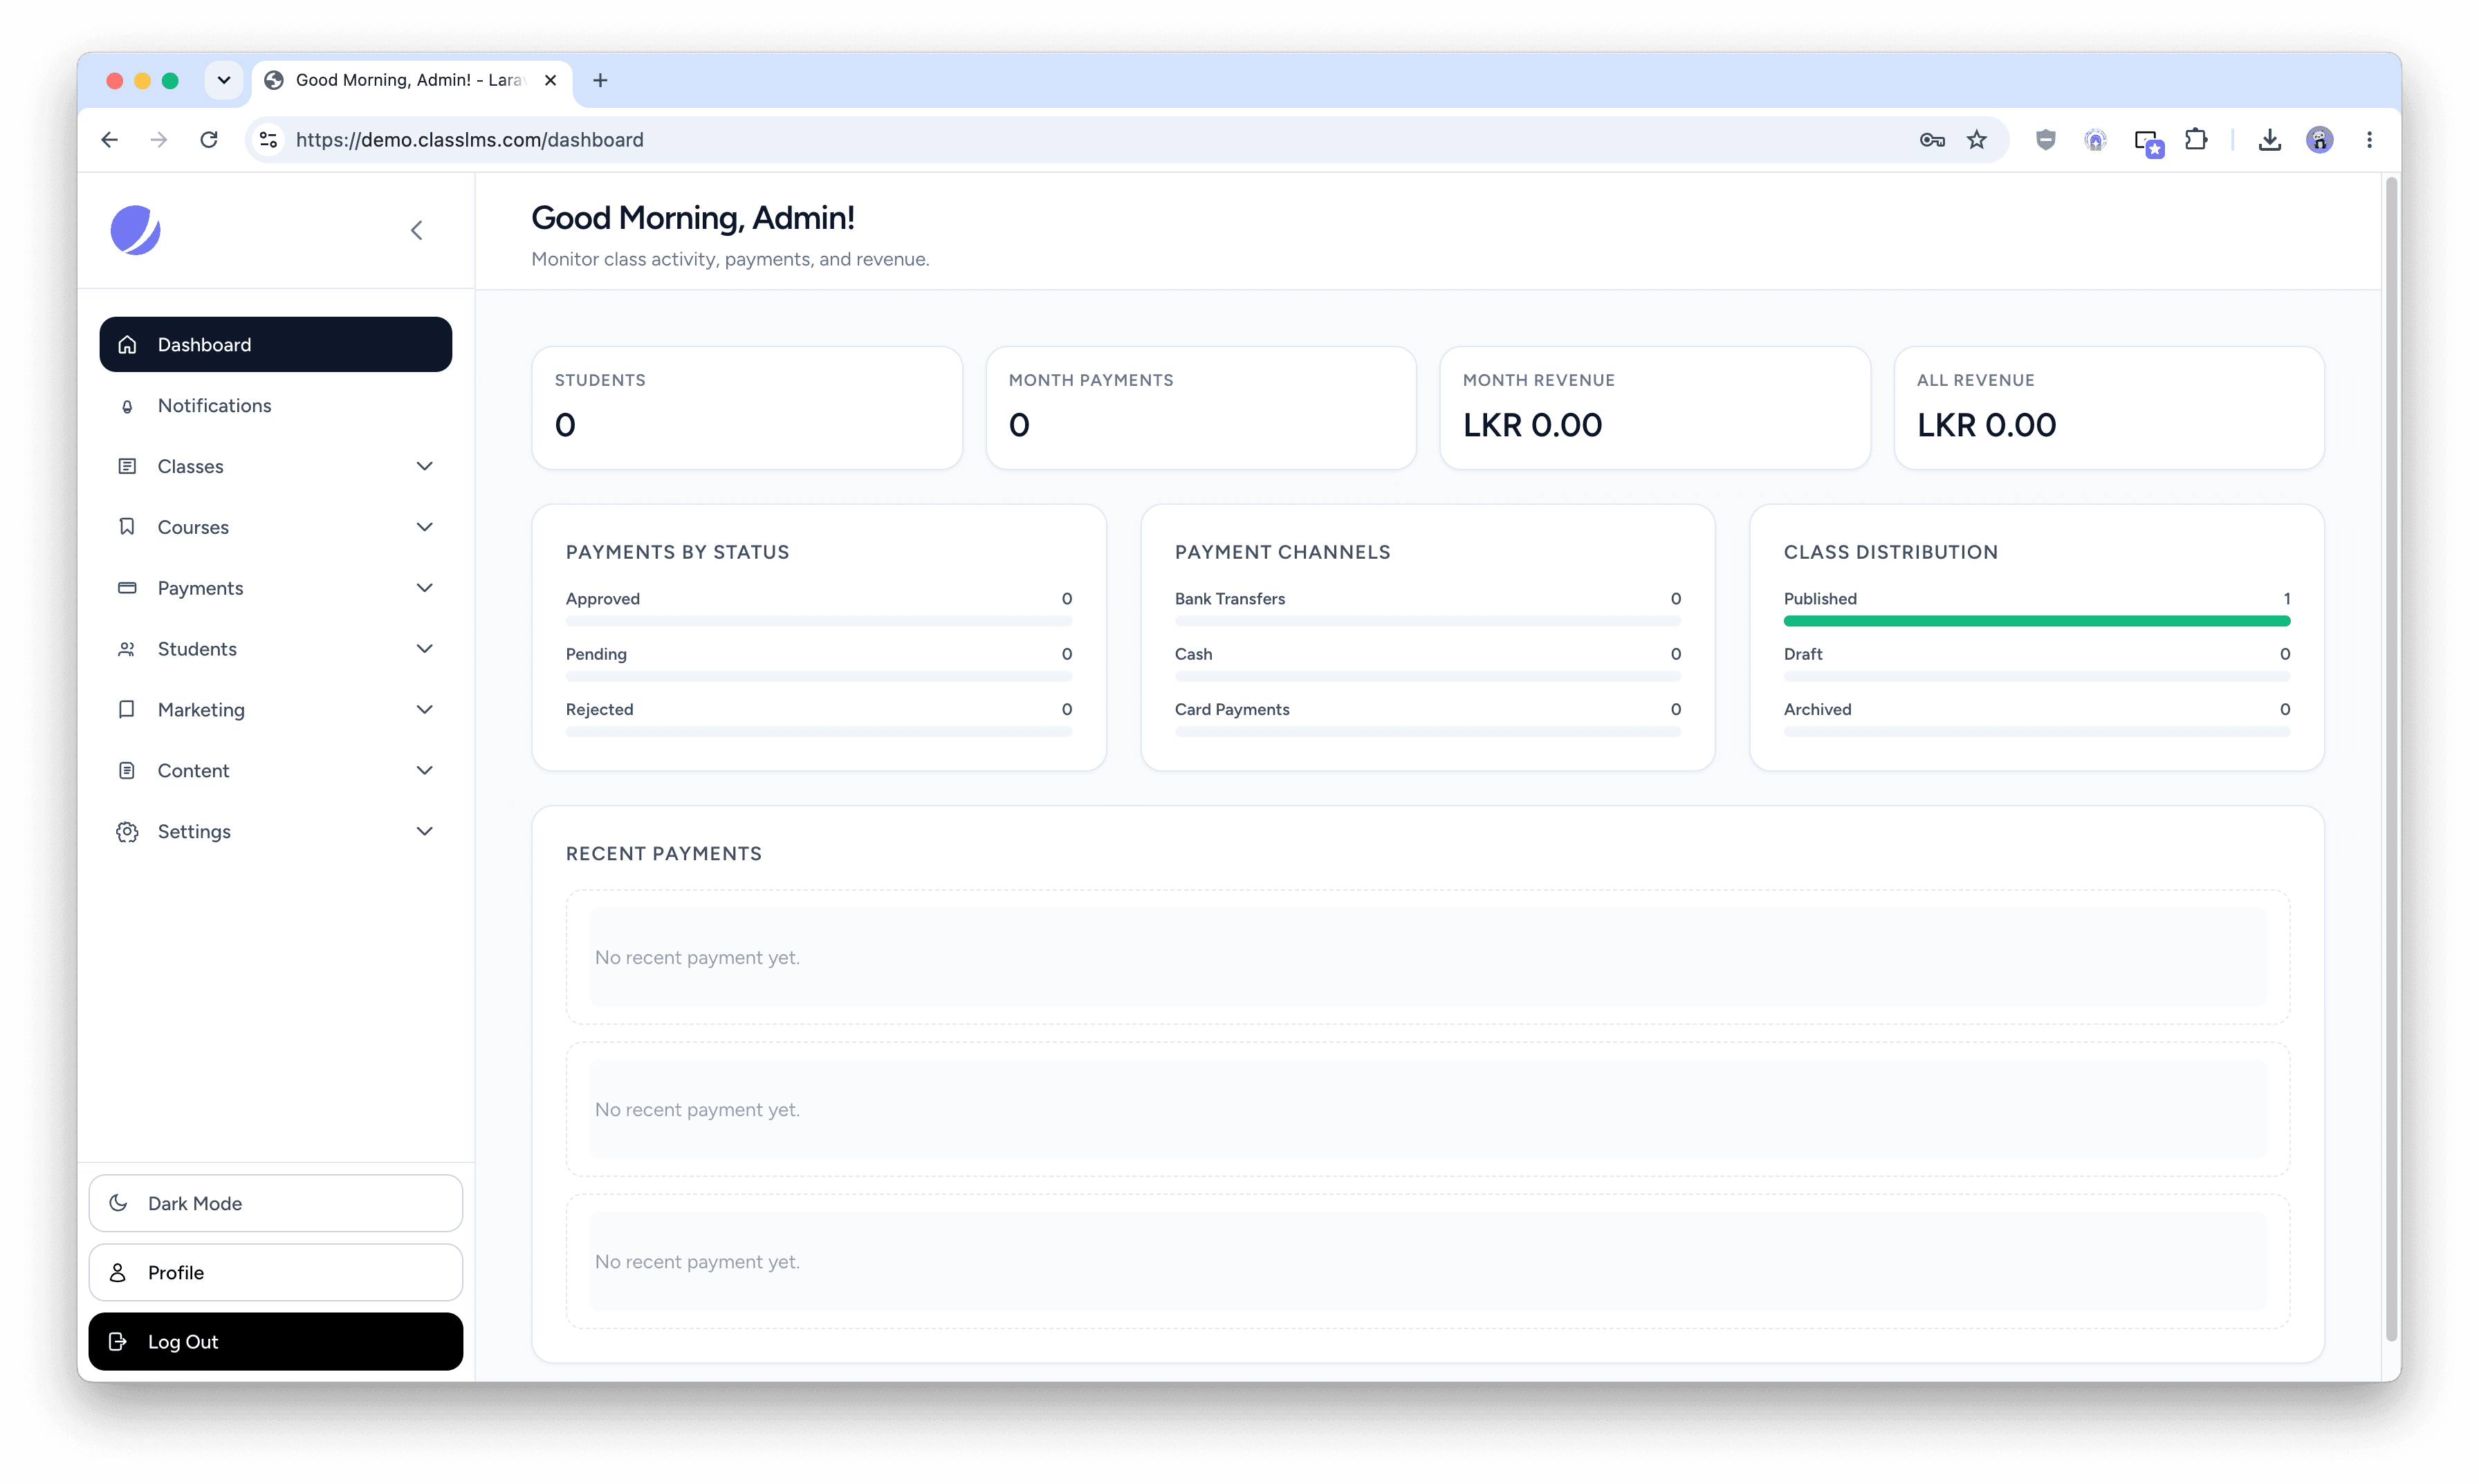
Task: Open the browser Extensions puzzle icon
Action: [x=2196, y=140]
